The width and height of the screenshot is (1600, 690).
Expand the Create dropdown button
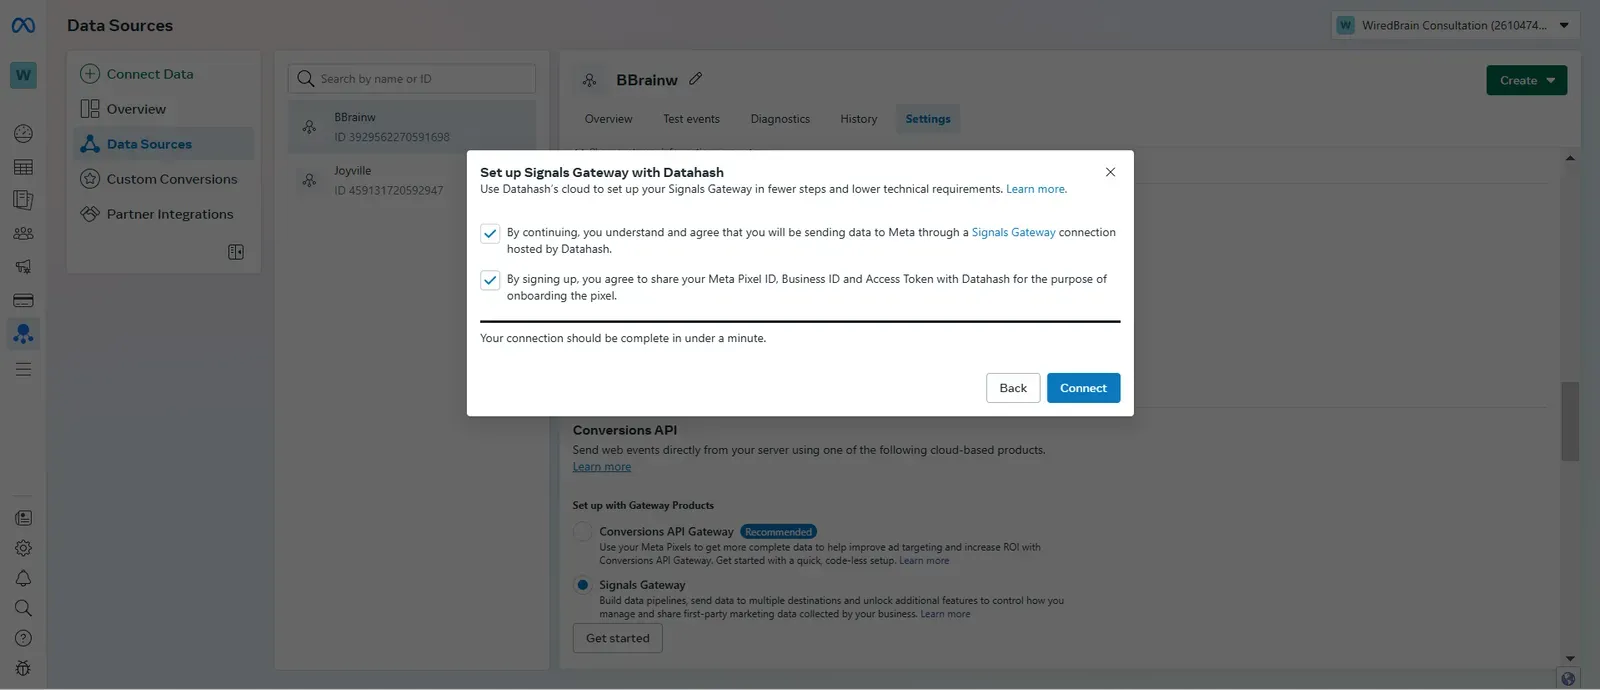1526,80
